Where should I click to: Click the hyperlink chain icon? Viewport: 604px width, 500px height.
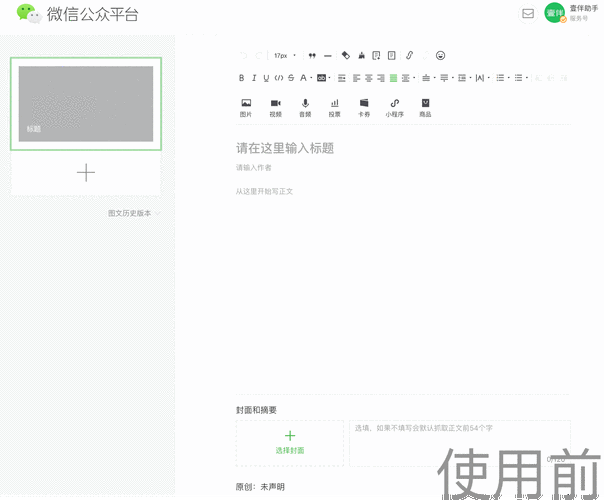pyautogui.click(x=409, y=55)
